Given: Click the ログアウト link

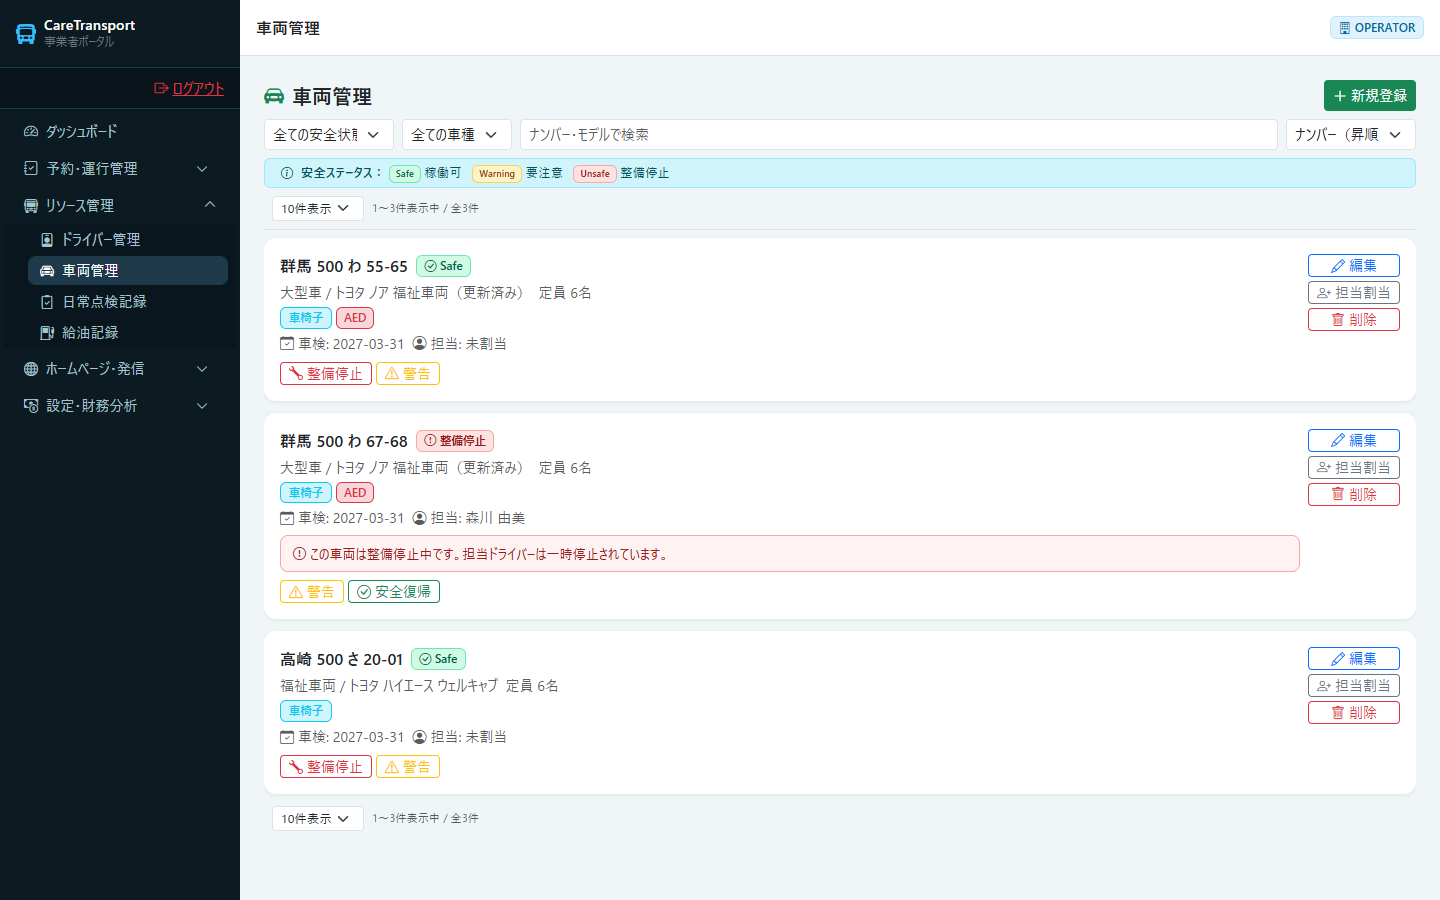Looking at the screenshot, I should [x=189, y=88].
